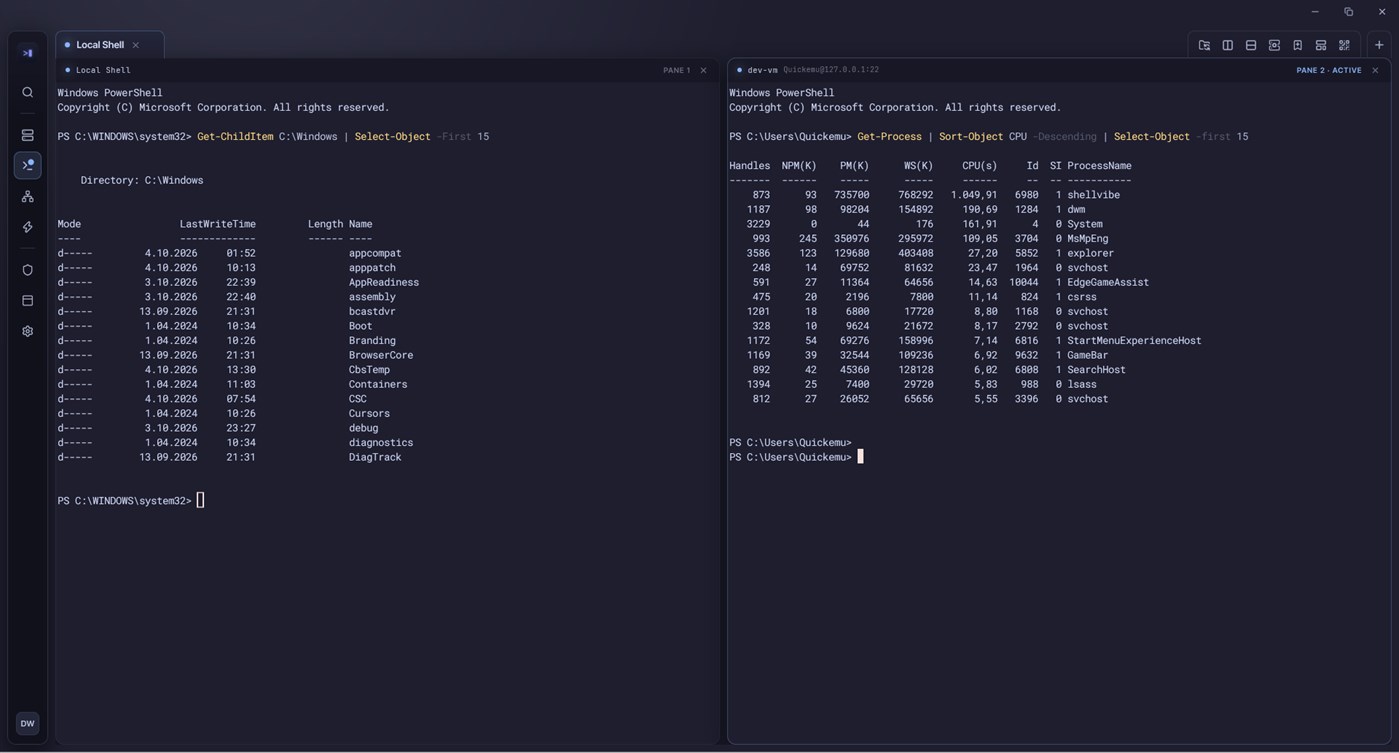Split the pane vertically using the columns icon
Viewport: 1399px width, 753px height.
[x=1228, y=45]
